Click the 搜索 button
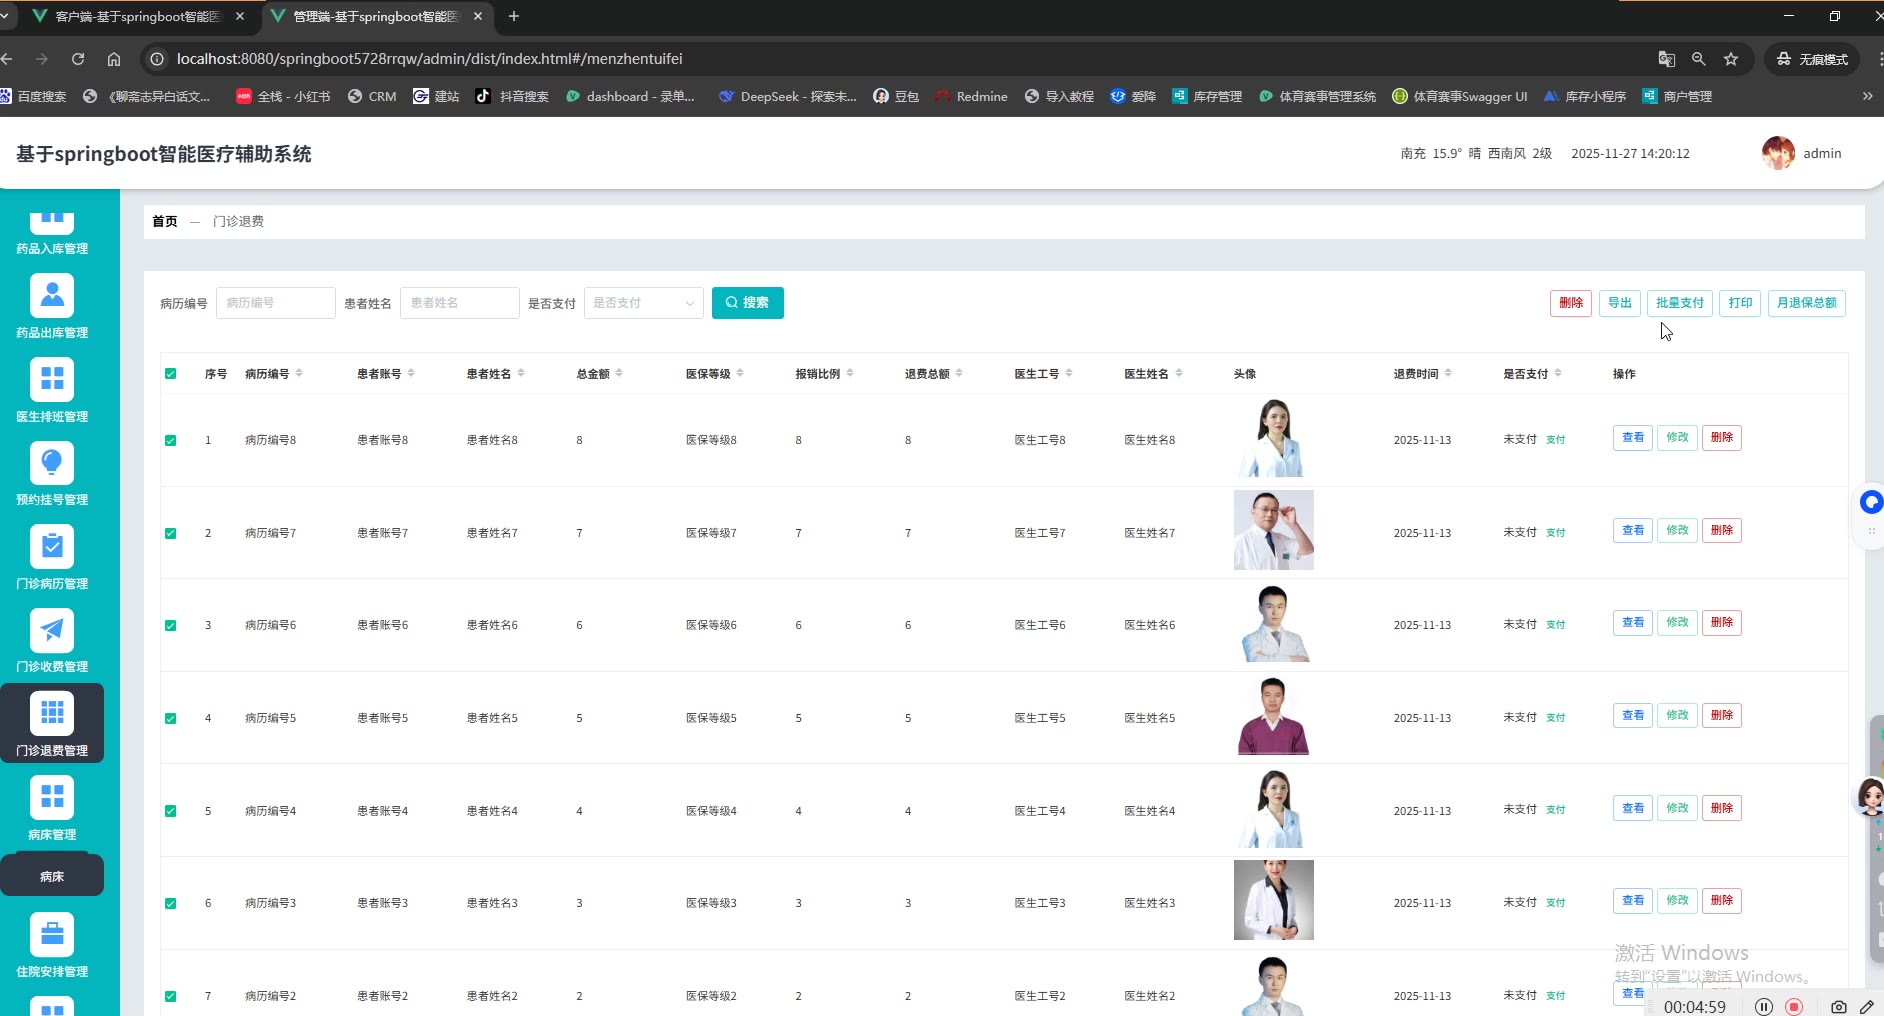The image size is (1884, 1016). [748, 303]
